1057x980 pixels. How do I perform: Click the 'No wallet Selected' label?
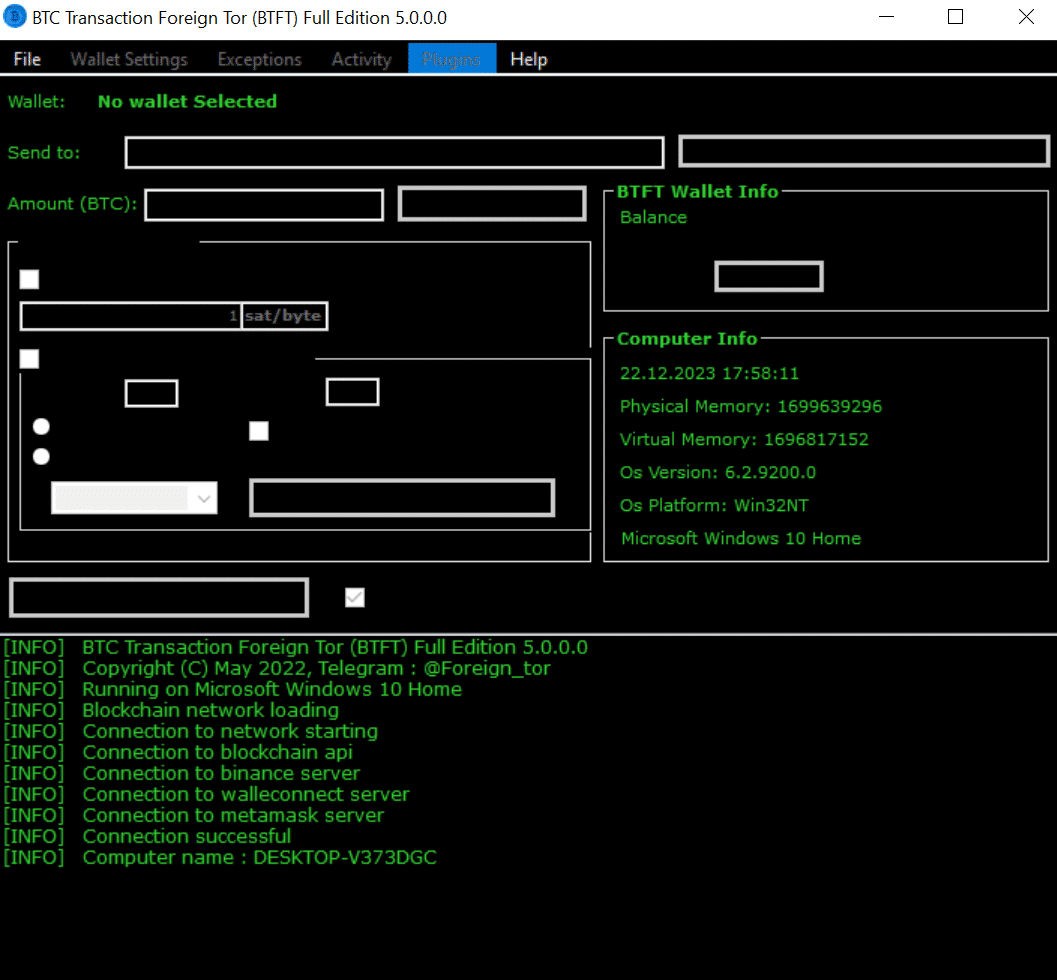click(x=187, y=102)
